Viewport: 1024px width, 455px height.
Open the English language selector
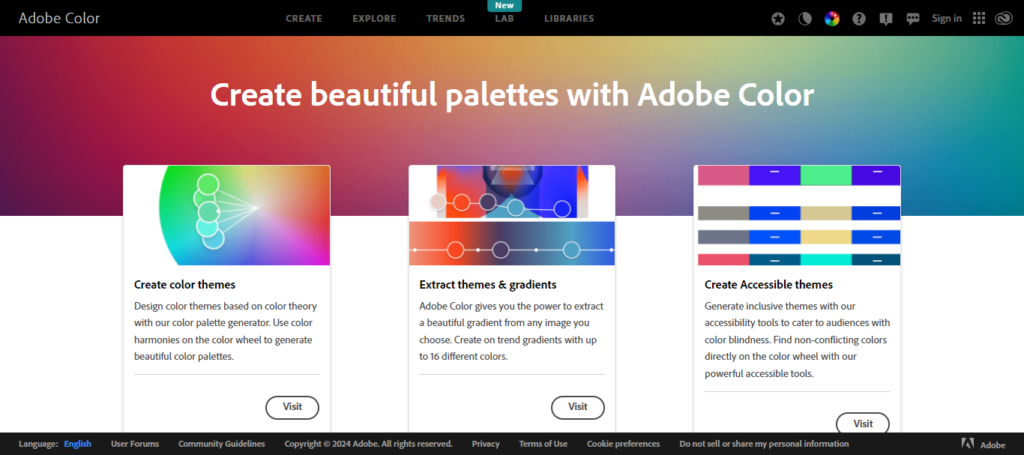point(77,444)
